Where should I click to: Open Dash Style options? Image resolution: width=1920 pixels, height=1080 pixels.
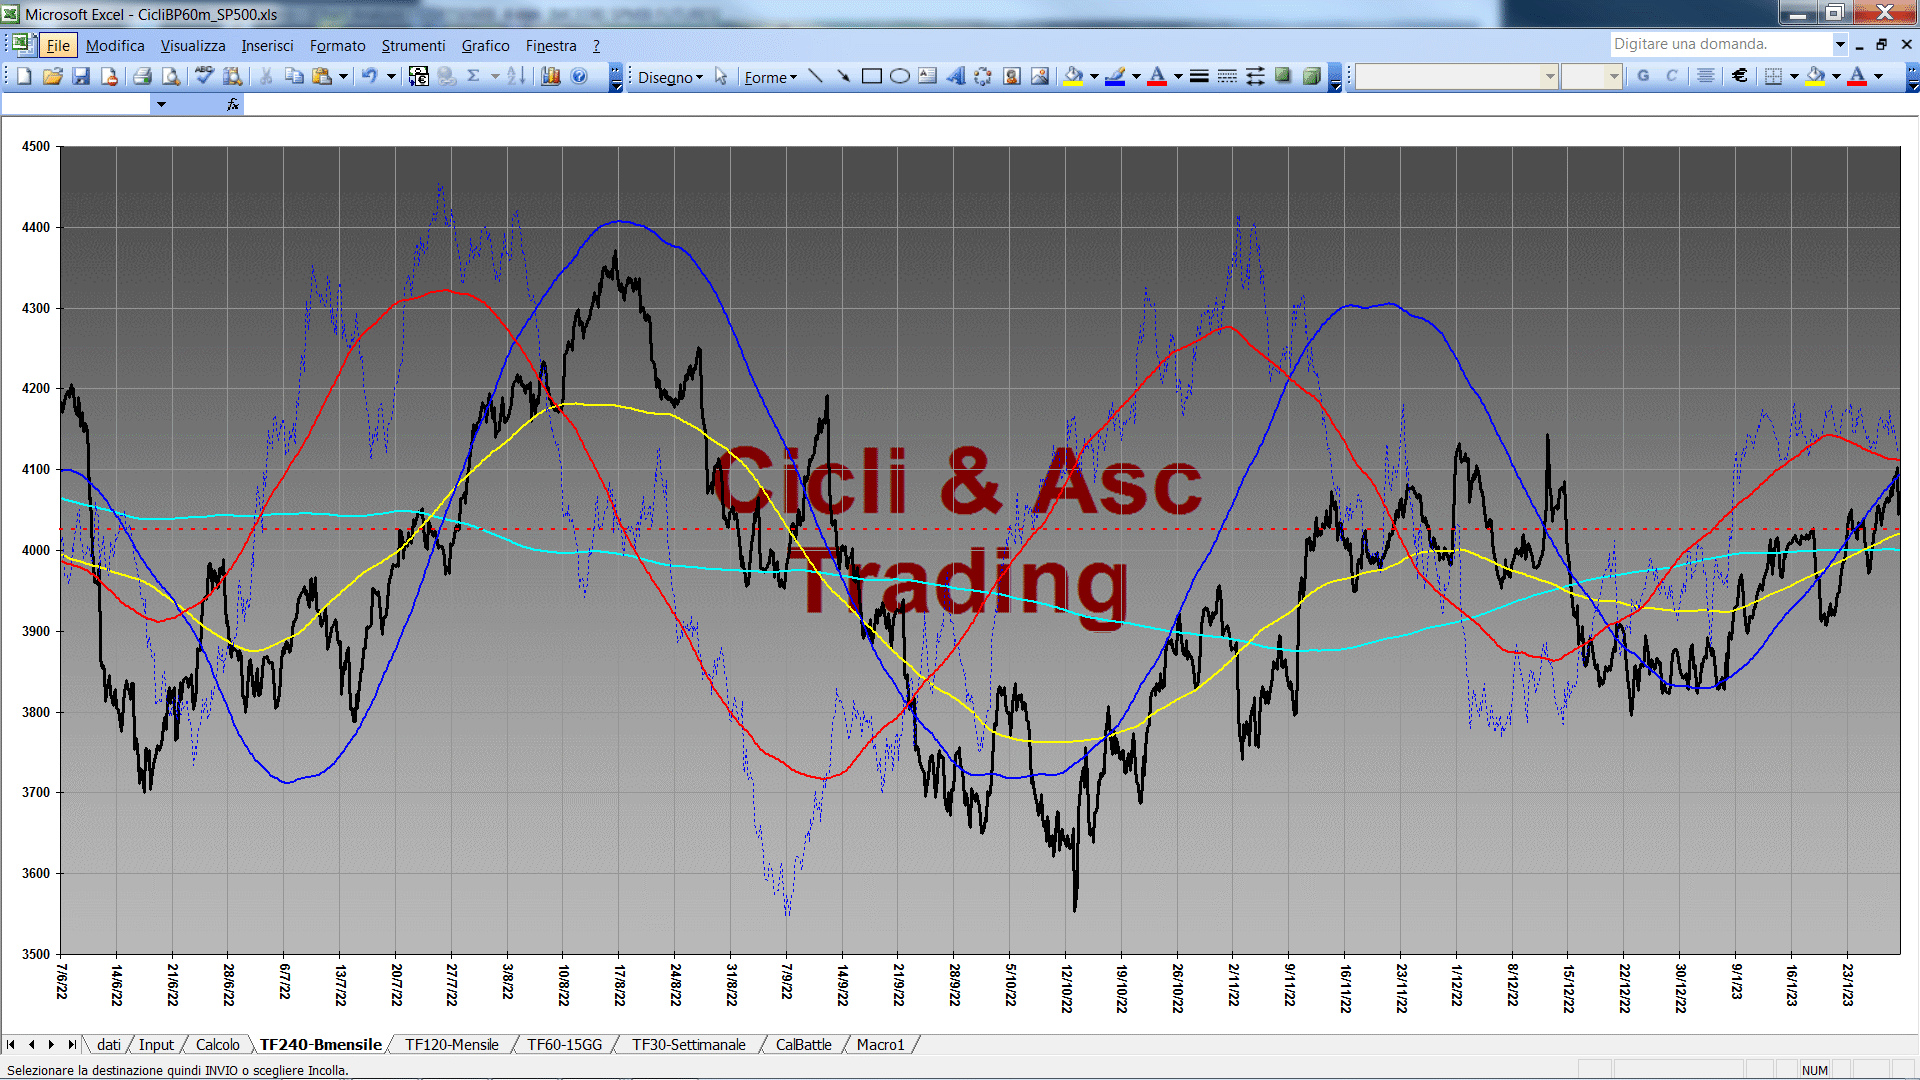(1227, 76)
